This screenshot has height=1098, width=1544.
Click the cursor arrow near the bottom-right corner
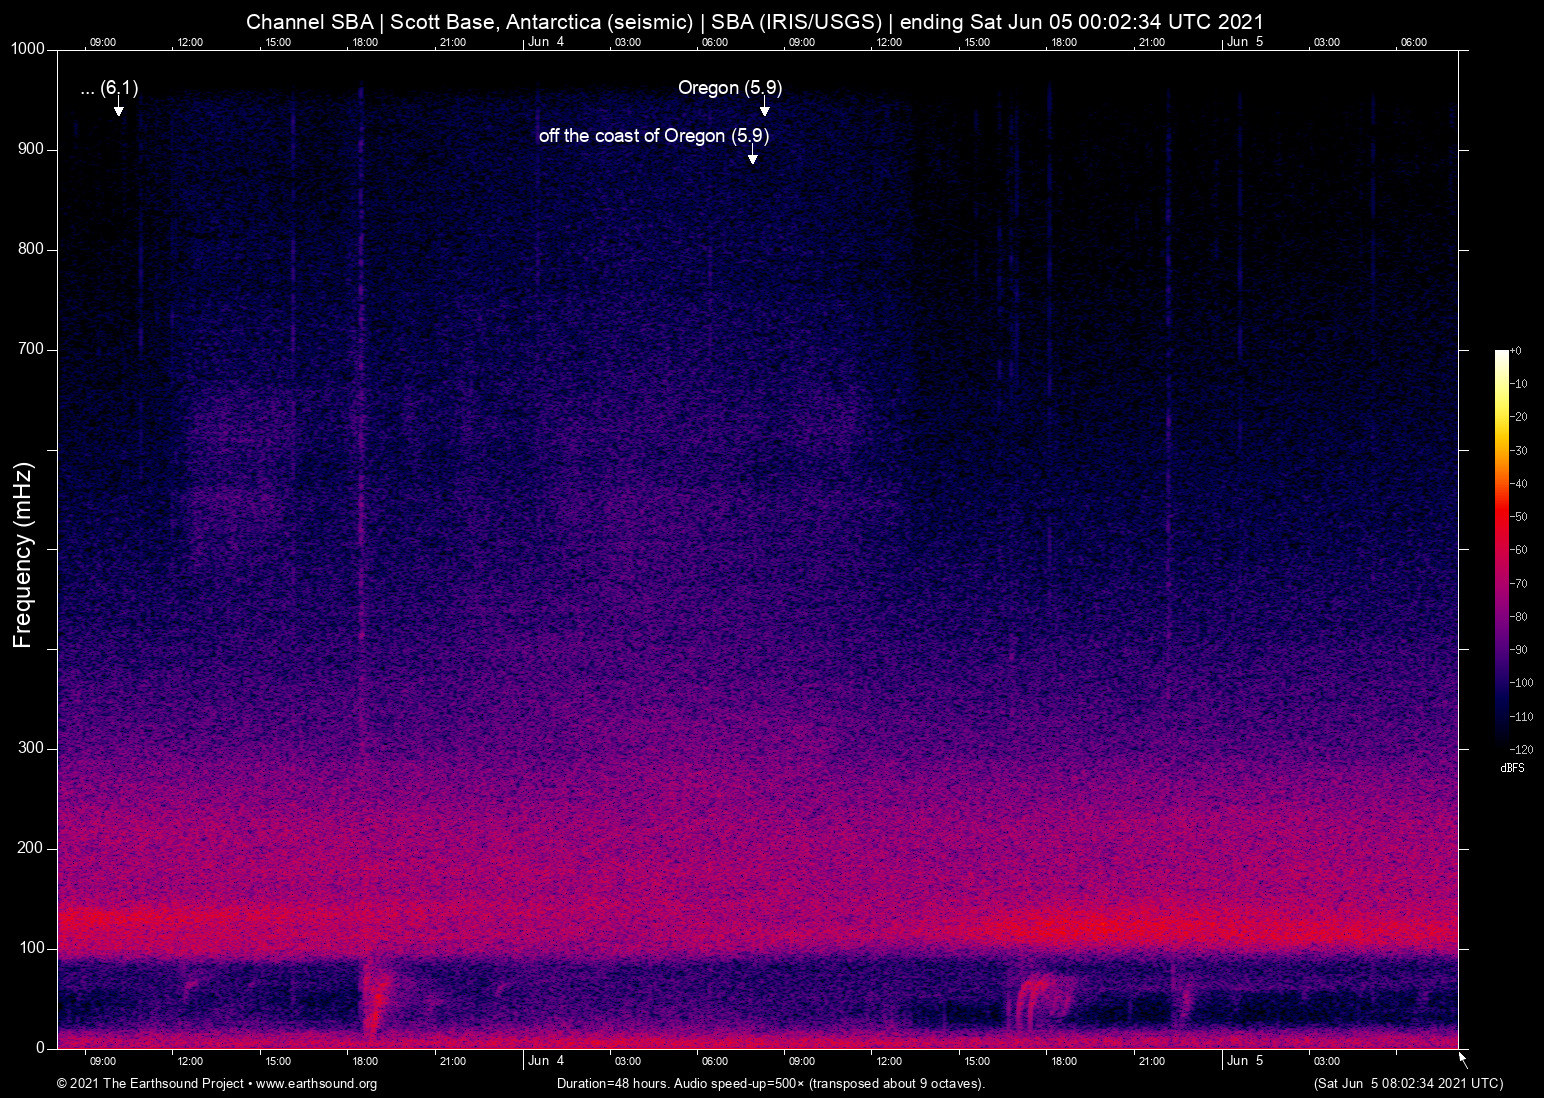1461,1057
